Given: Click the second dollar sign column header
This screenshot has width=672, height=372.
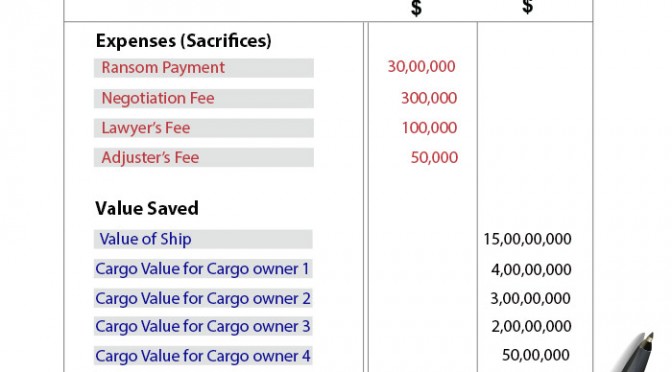Looking at the screenshot, I should 528,7.
